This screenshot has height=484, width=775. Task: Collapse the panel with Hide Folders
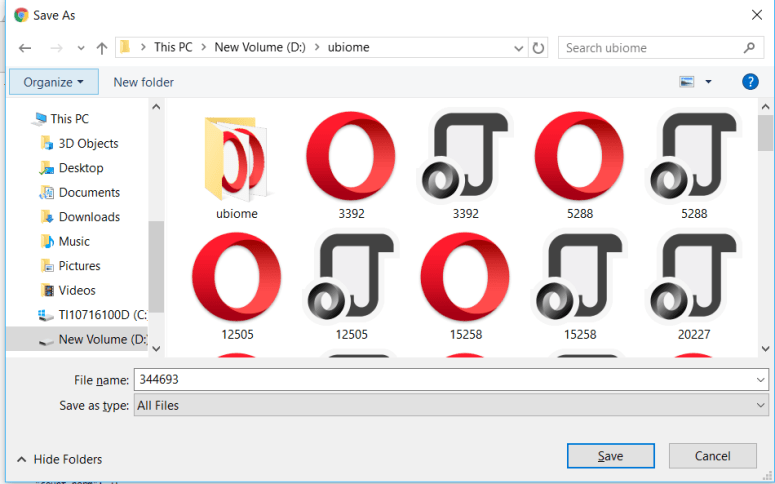click(60, 459)
